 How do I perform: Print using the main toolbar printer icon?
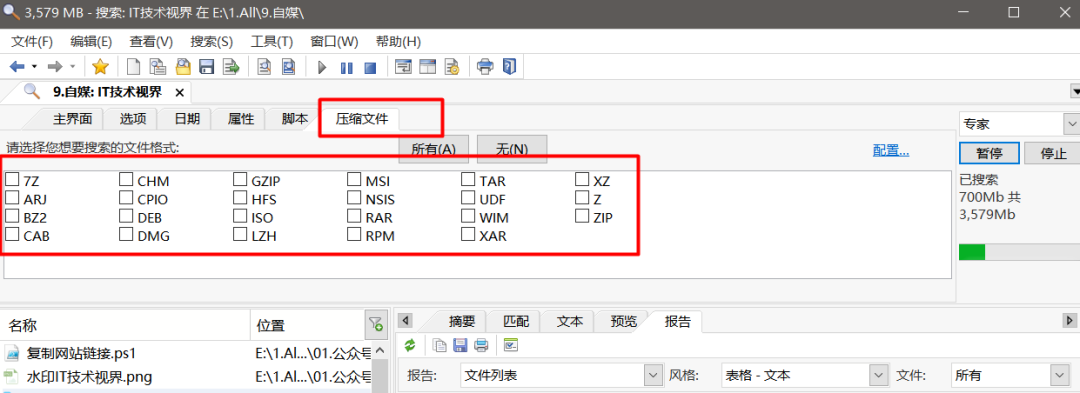(485, 67)
